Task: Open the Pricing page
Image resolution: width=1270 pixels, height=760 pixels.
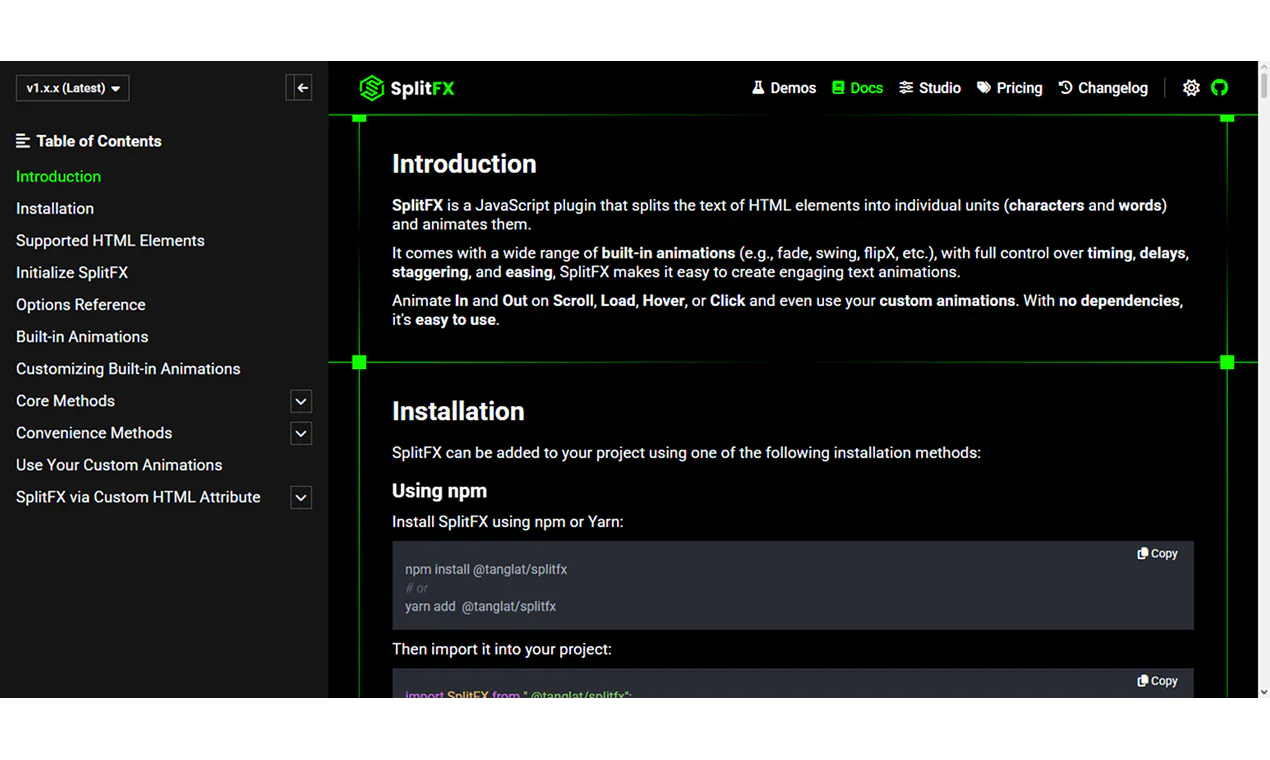Action: click(x=1010, y=88)
